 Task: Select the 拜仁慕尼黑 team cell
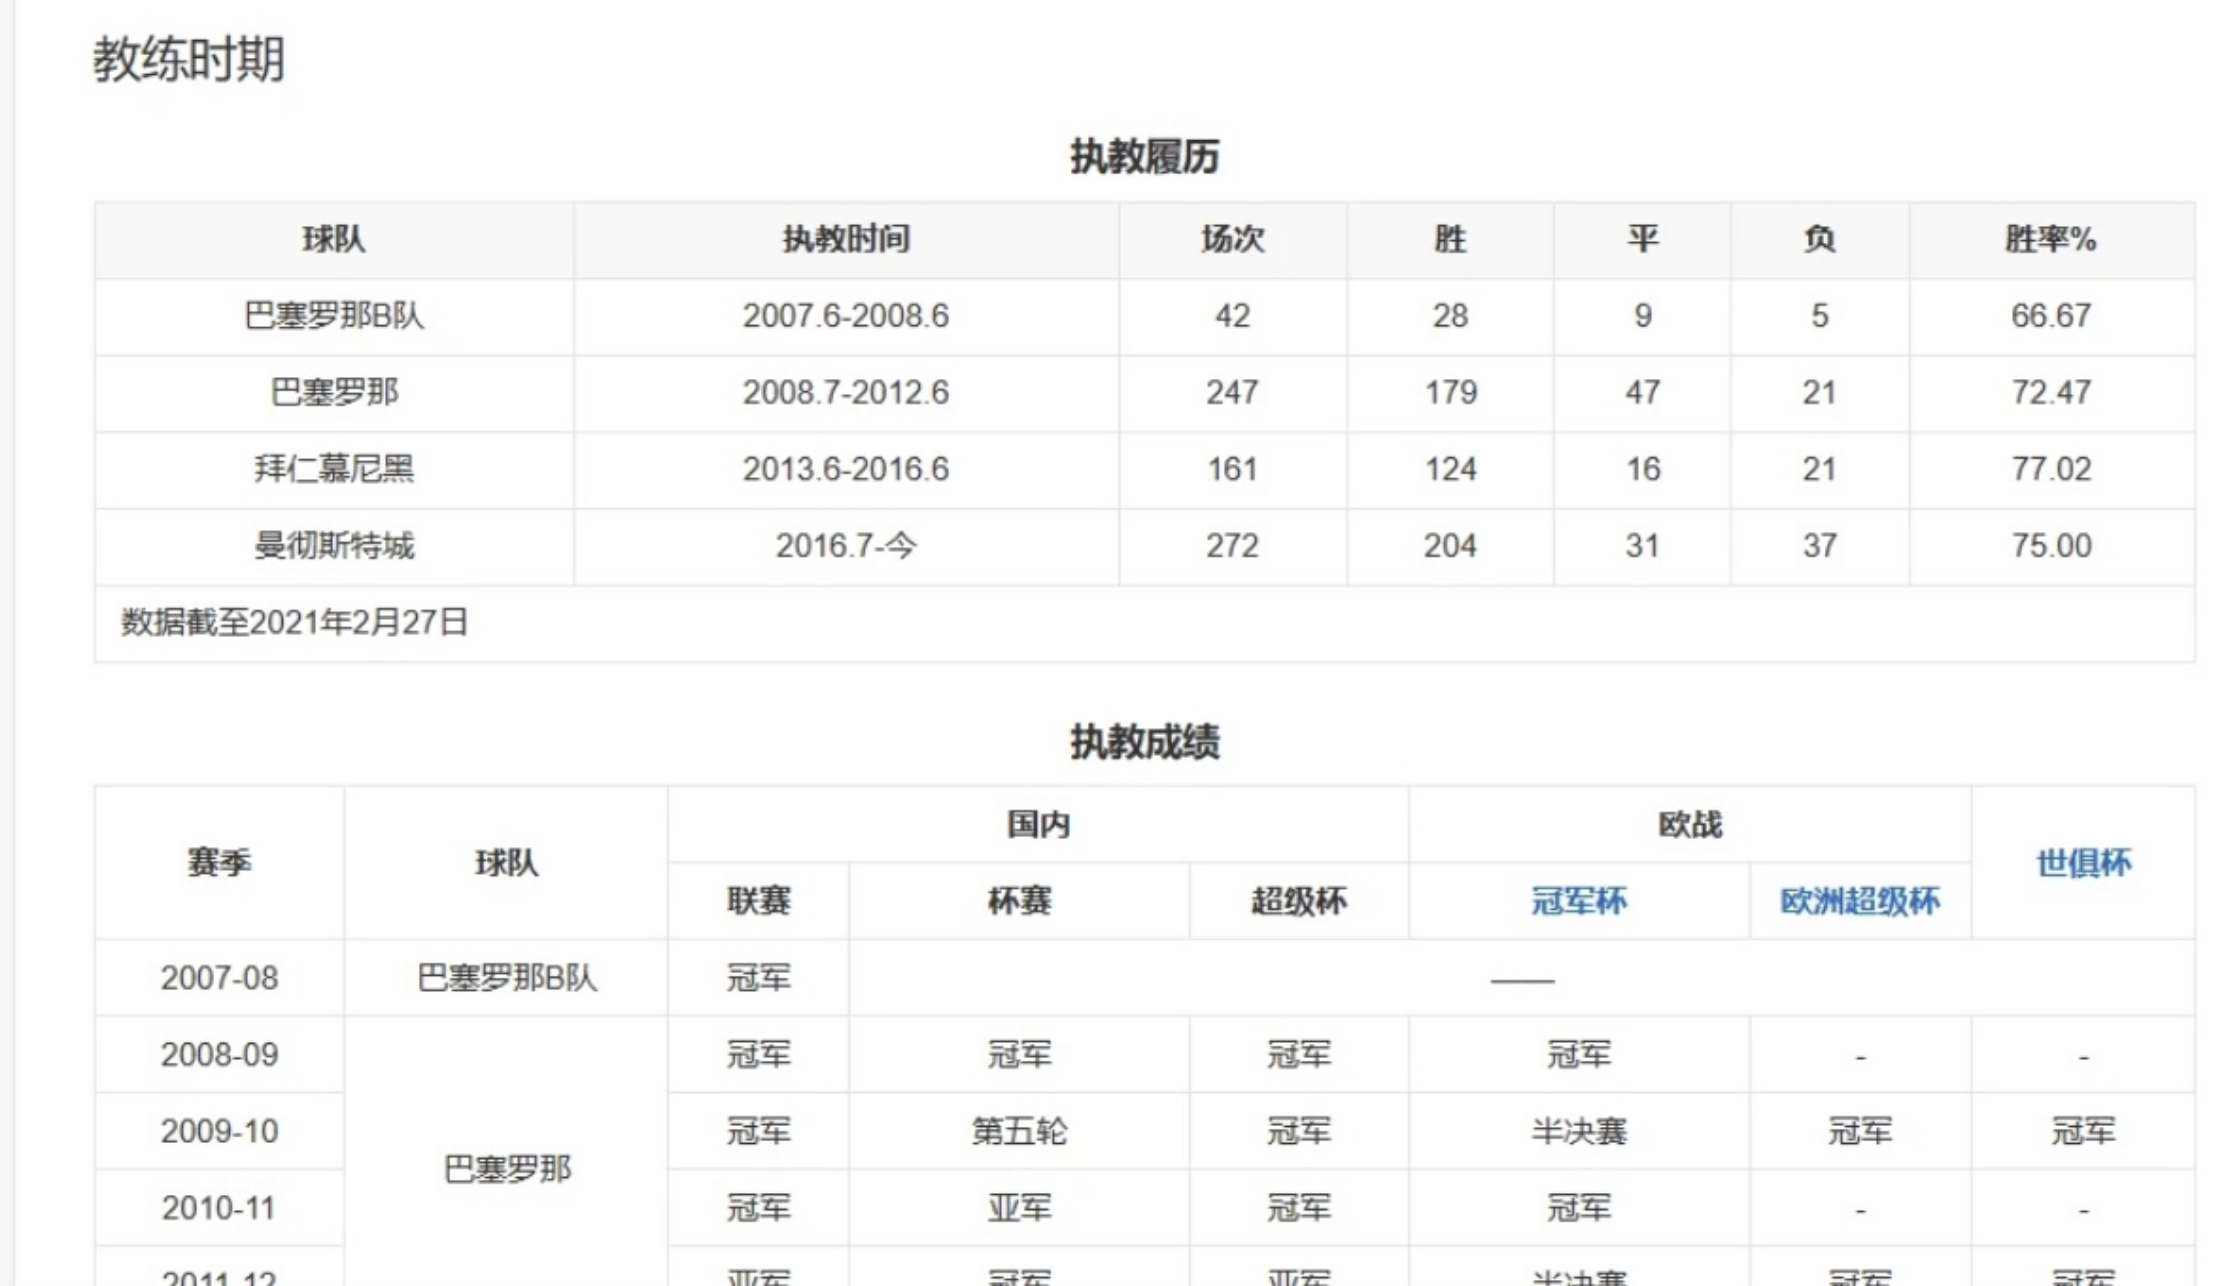pos(334,469)
